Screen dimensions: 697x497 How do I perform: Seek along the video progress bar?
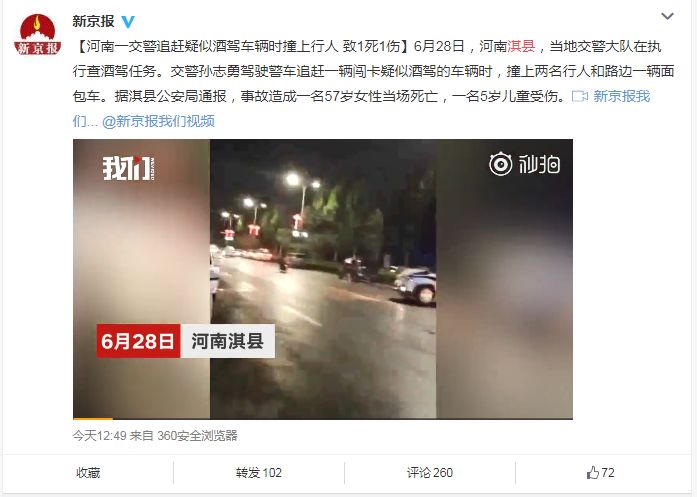[x=323, y=418]
